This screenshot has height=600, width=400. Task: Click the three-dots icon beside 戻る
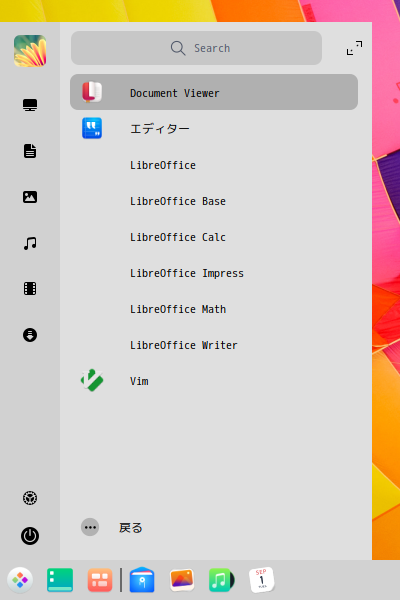coord(90,527)
